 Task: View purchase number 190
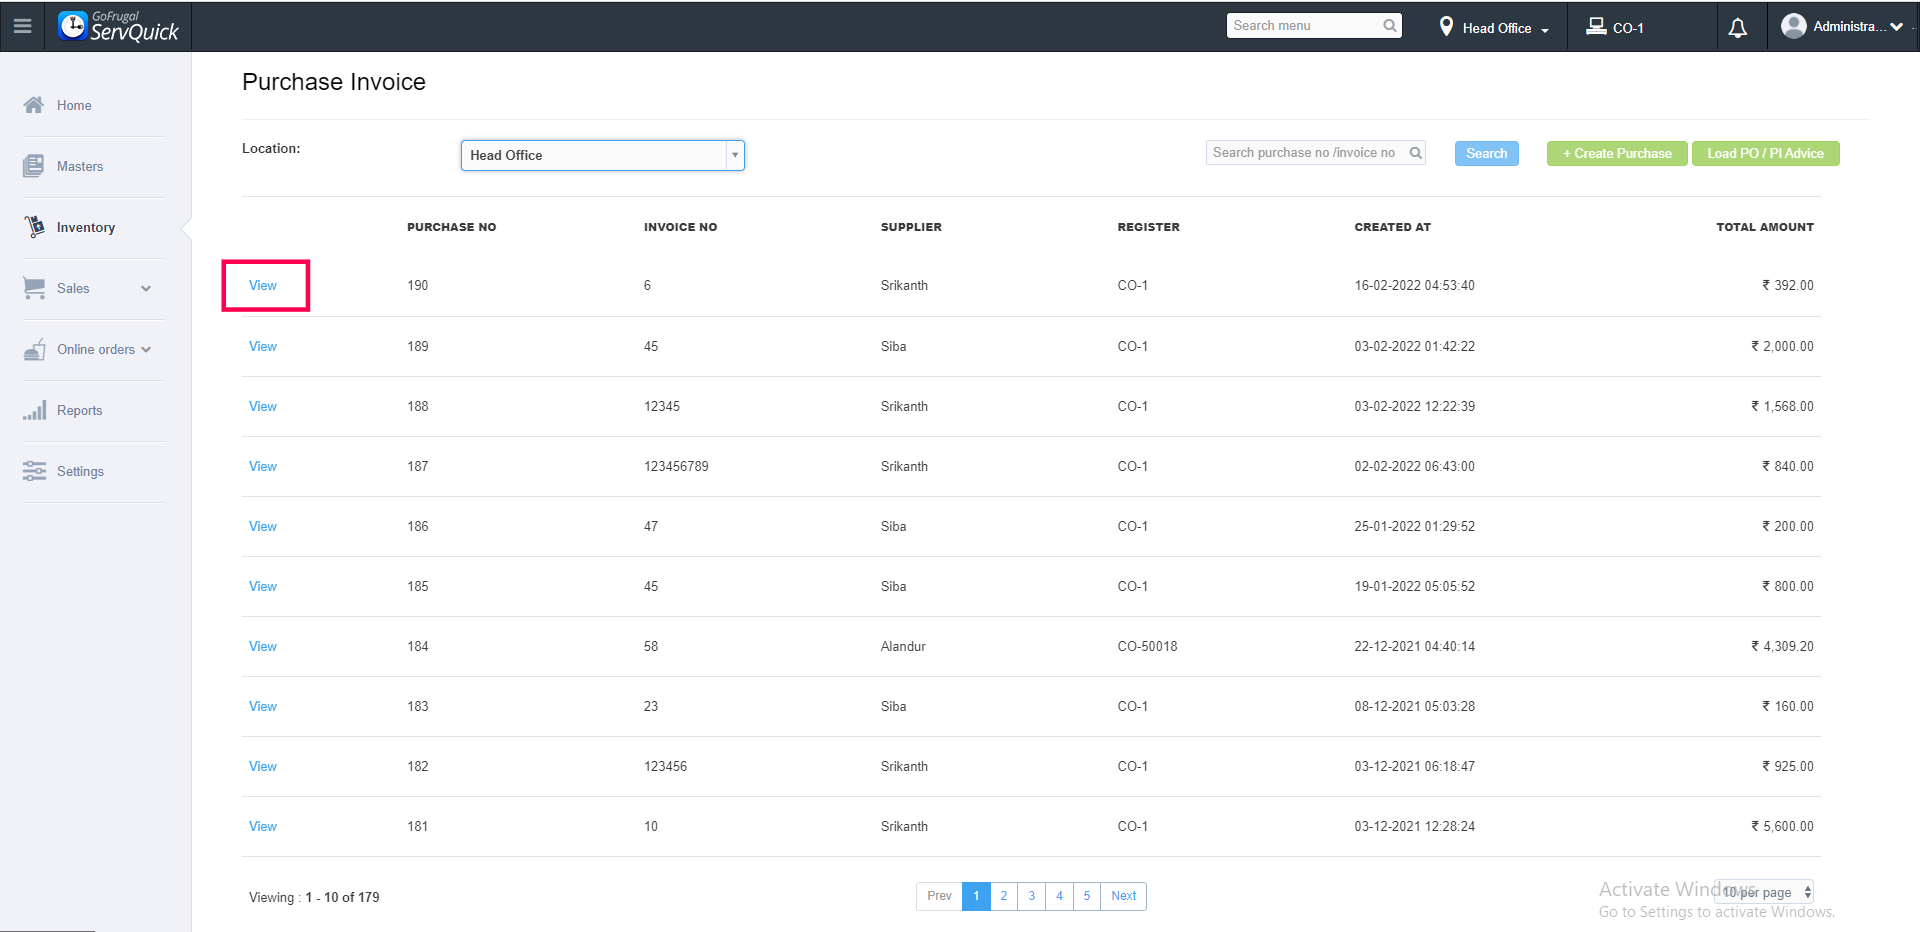point(263,285)
